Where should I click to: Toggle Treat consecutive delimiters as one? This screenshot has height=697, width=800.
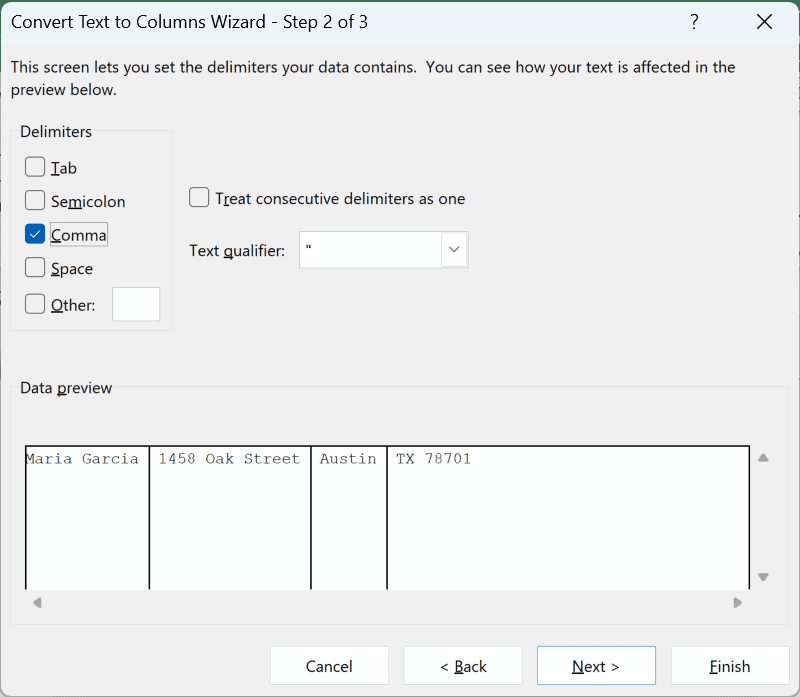(199, 197)
